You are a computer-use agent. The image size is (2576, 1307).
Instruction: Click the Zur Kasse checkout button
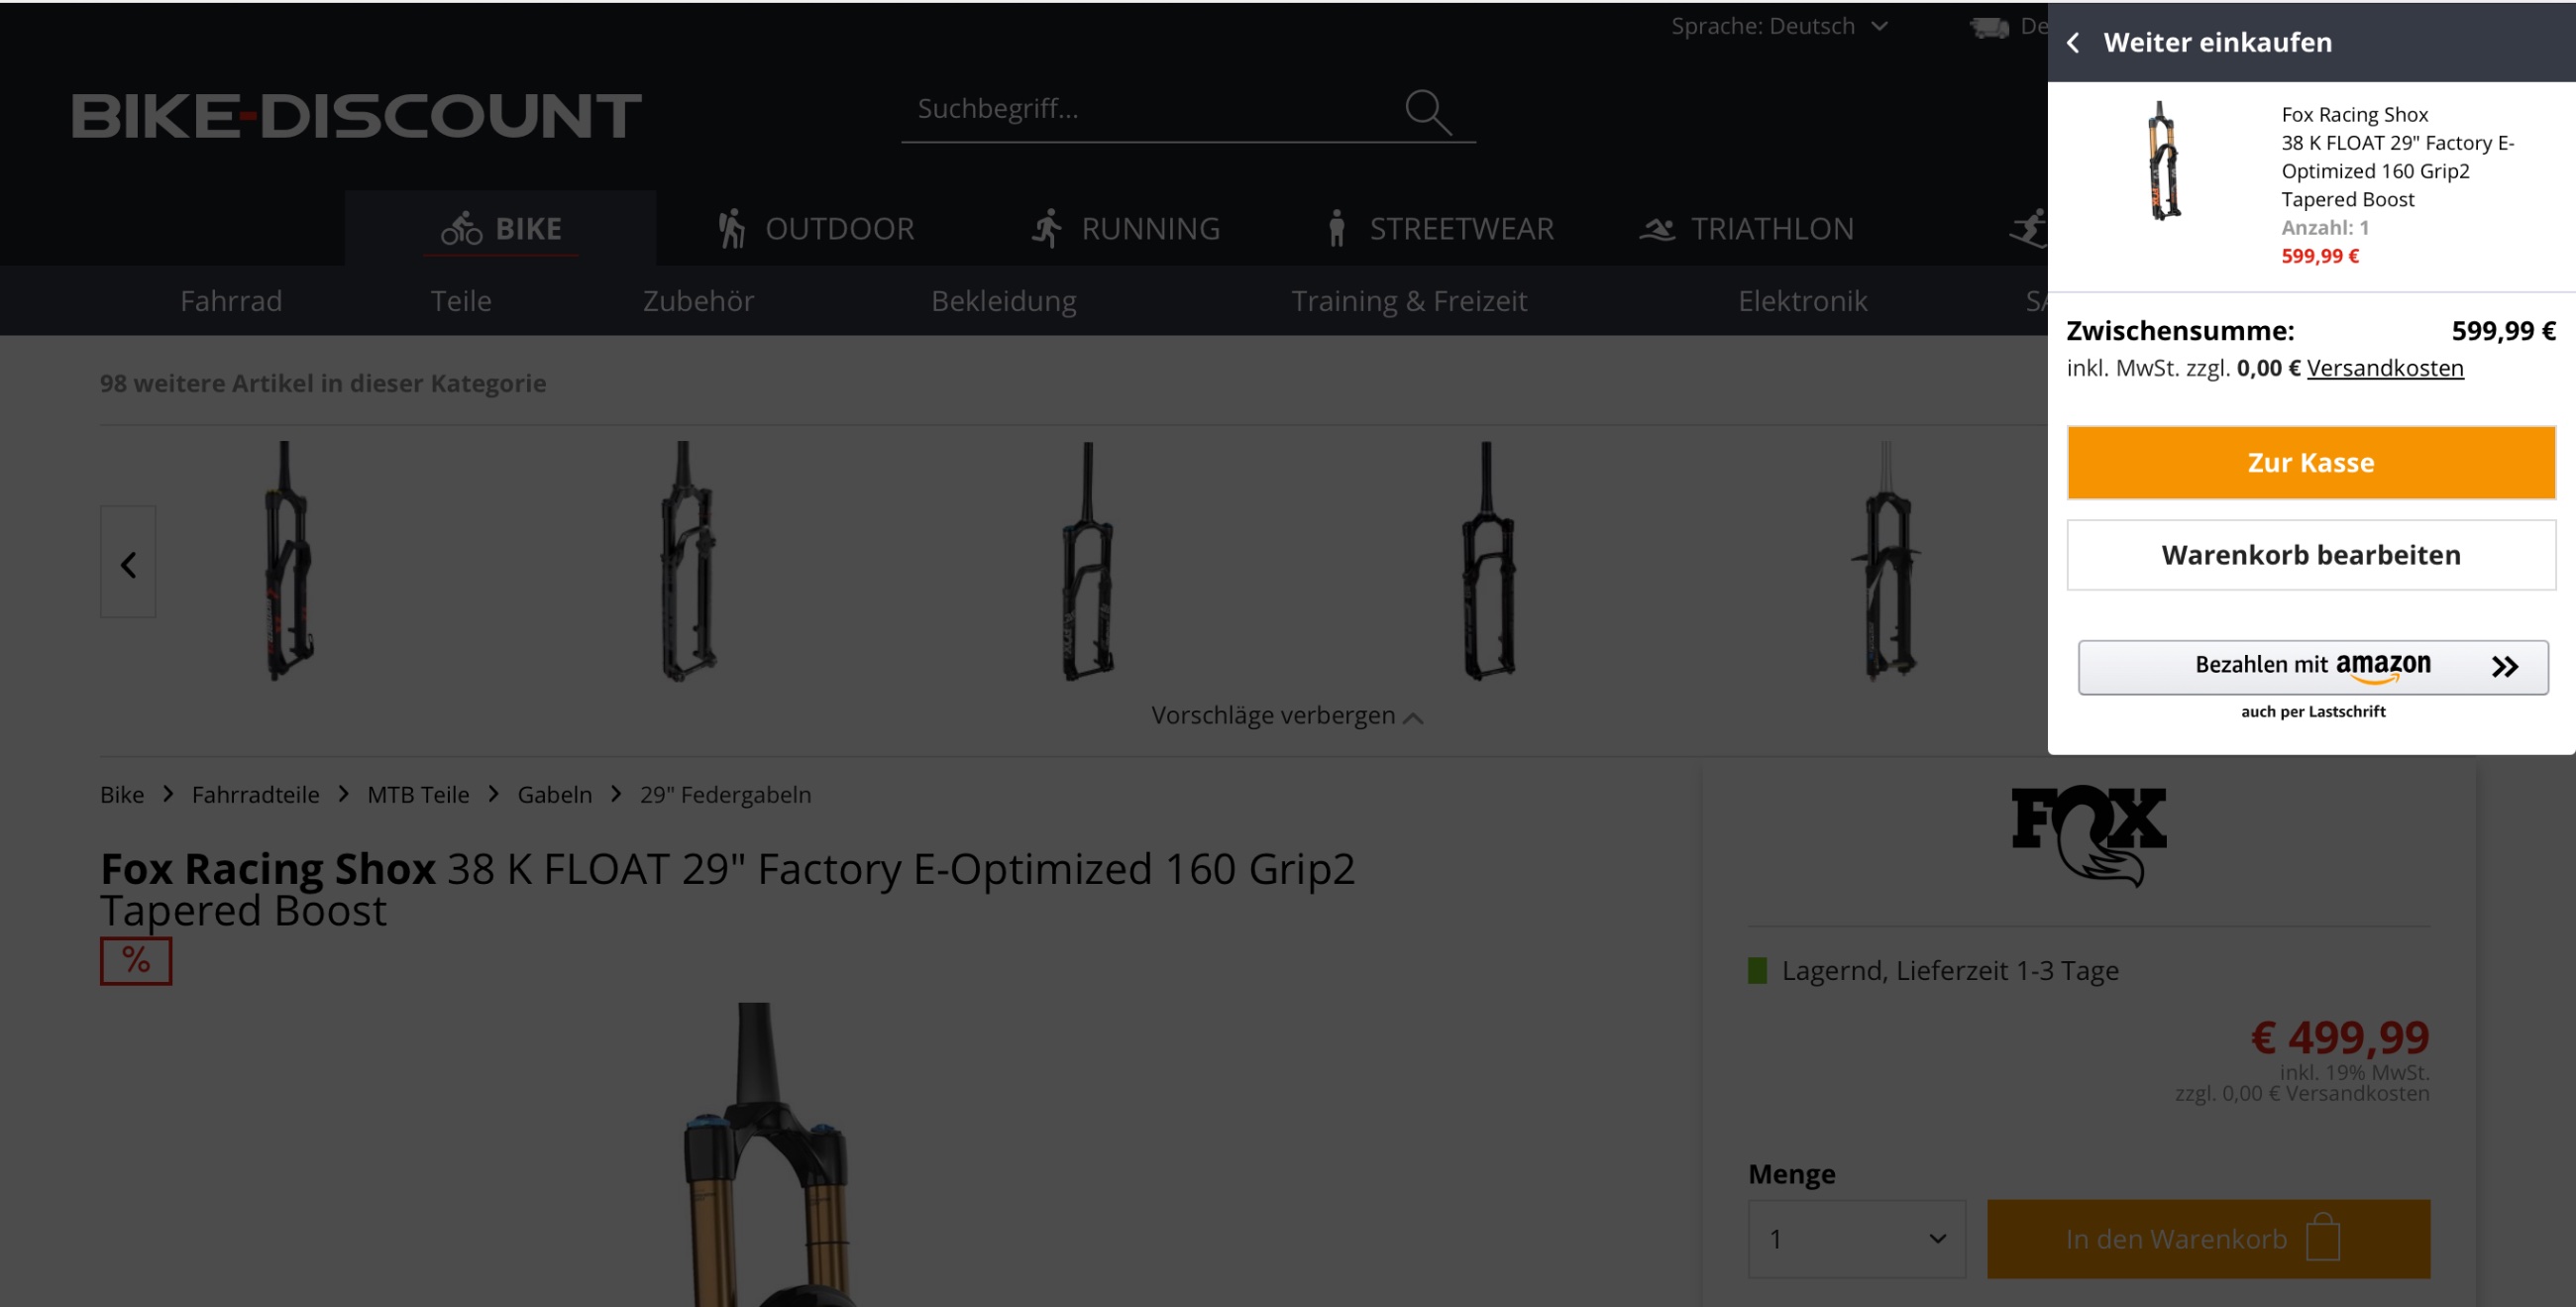tap(2311, 463)
